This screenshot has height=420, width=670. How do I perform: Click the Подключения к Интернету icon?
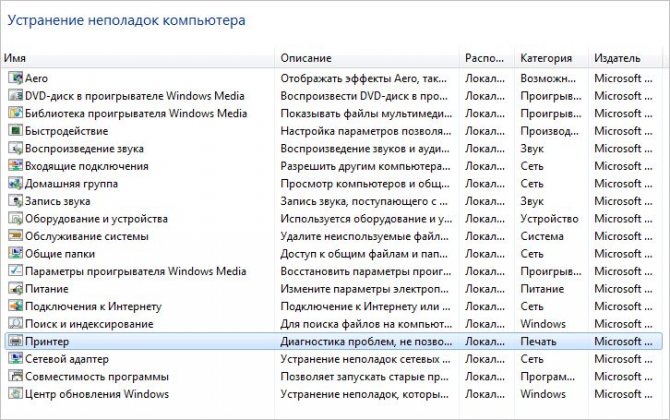[15, 306]
